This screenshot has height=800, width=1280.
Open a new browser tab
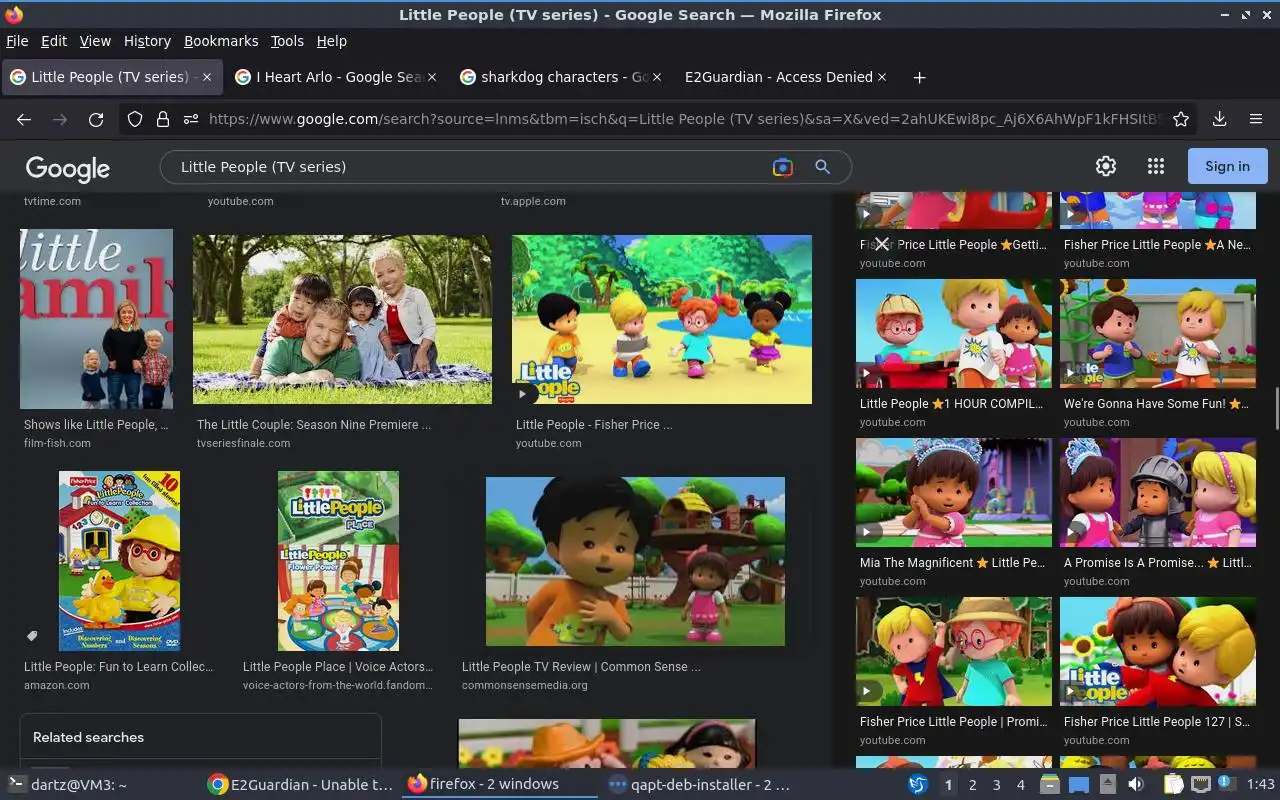click(919, 77)
